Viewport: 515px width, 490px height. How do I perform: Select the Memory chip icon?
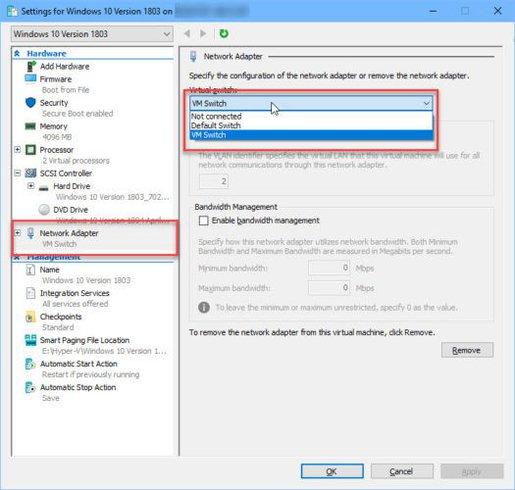(x=30, y=126)
